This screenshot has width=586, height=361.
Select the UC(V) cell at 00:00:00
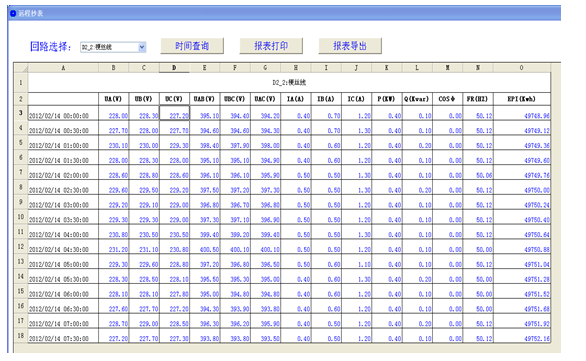click(x=175, y=113)
